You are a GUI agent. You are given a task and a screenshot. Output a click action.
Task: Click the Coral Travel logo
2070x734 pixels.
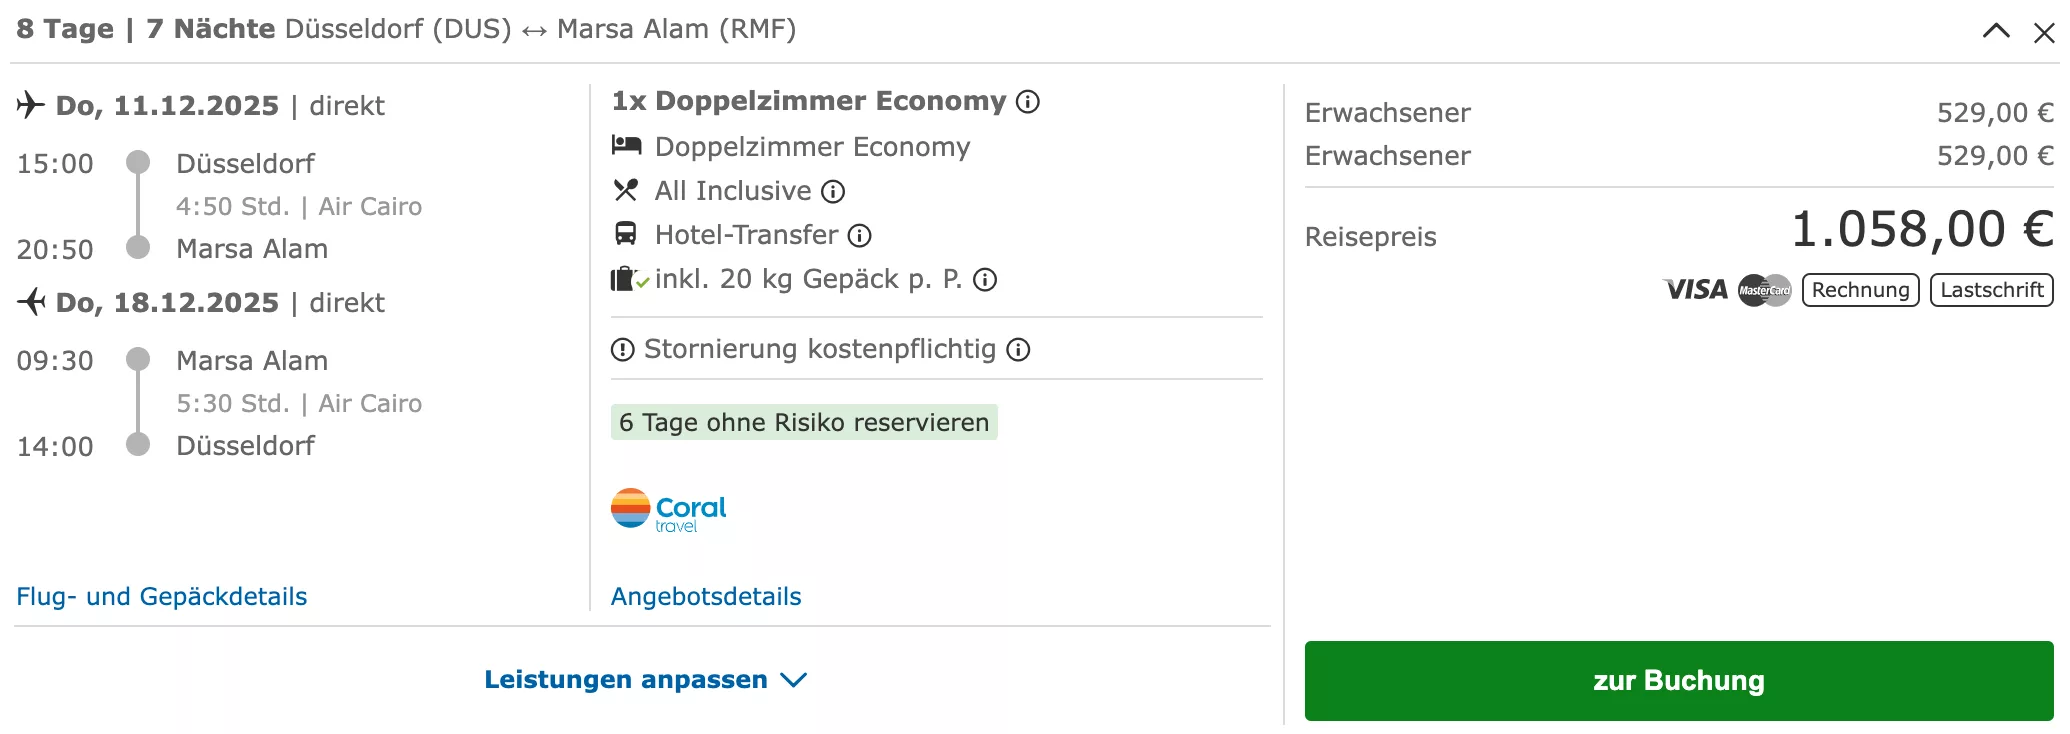click(x=668, y=510)
